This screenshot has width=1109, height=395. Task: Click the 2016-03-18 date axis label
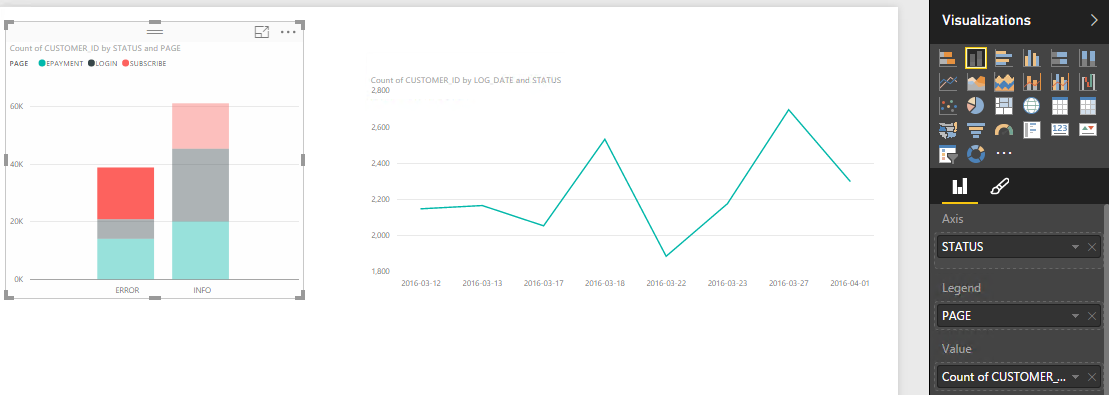pyautogui.click(x=605, y=283)
